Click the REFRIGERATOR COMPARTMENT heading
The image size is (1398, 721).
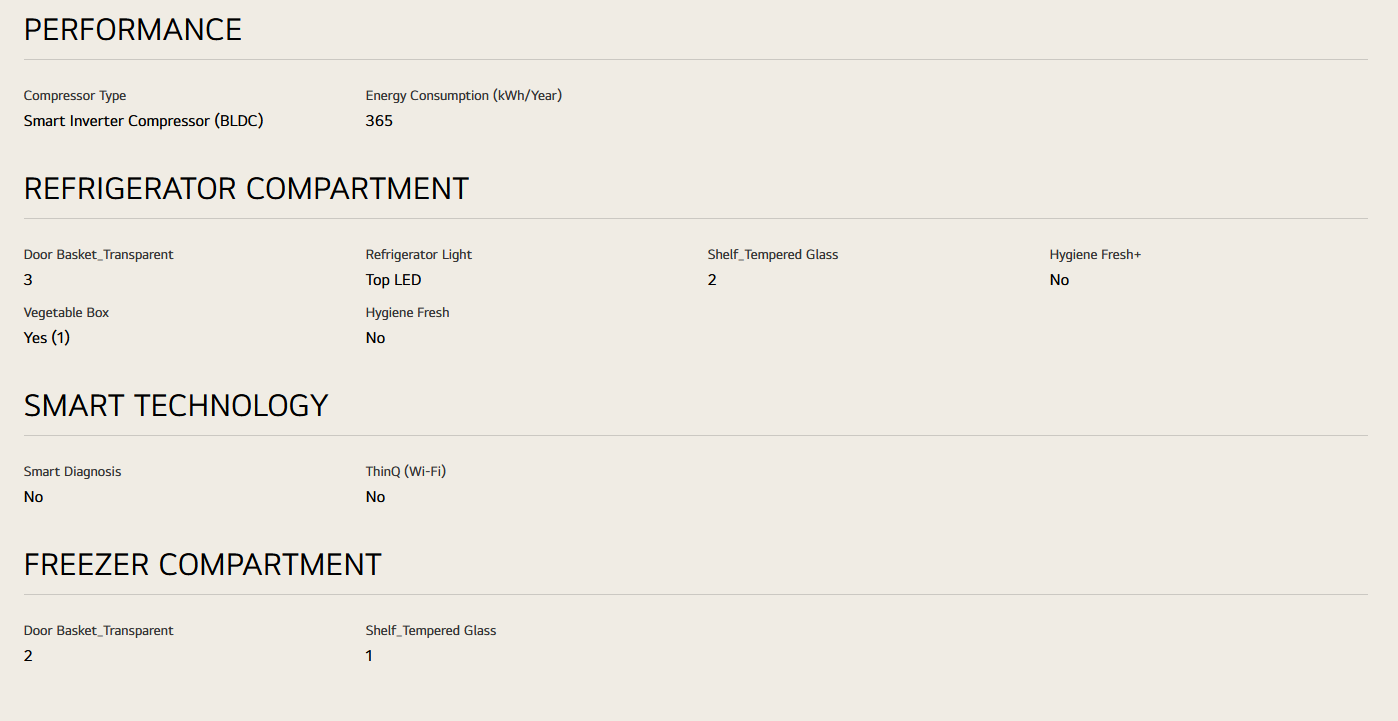pyautogui.click(x=246, y=189)
